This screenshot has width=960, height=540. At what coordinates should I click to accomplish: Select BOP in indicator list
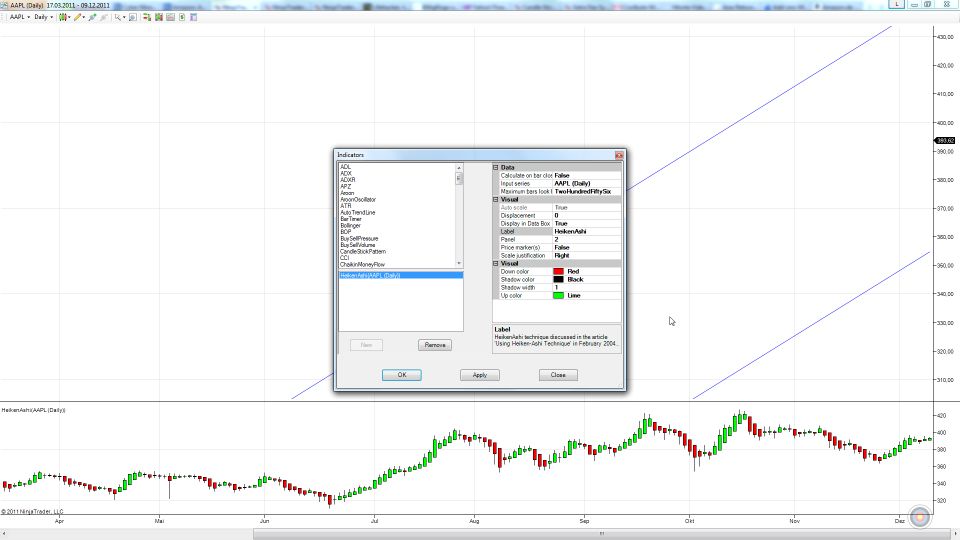click(x=346, y=232)
